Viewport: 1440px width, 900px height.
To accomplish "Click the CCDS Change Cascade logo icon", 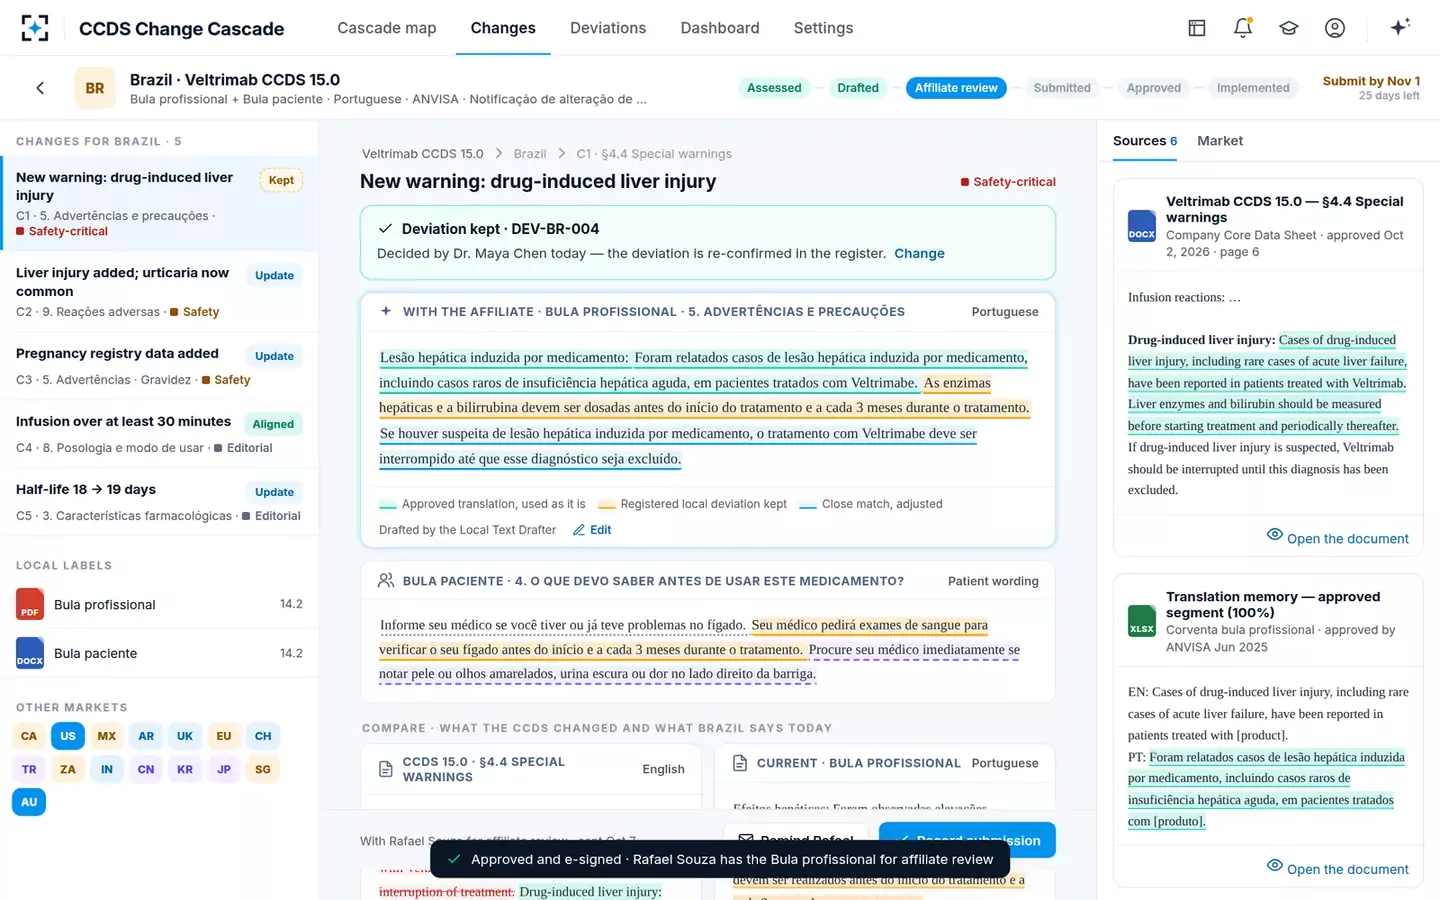I will click(x=35, y=28).
